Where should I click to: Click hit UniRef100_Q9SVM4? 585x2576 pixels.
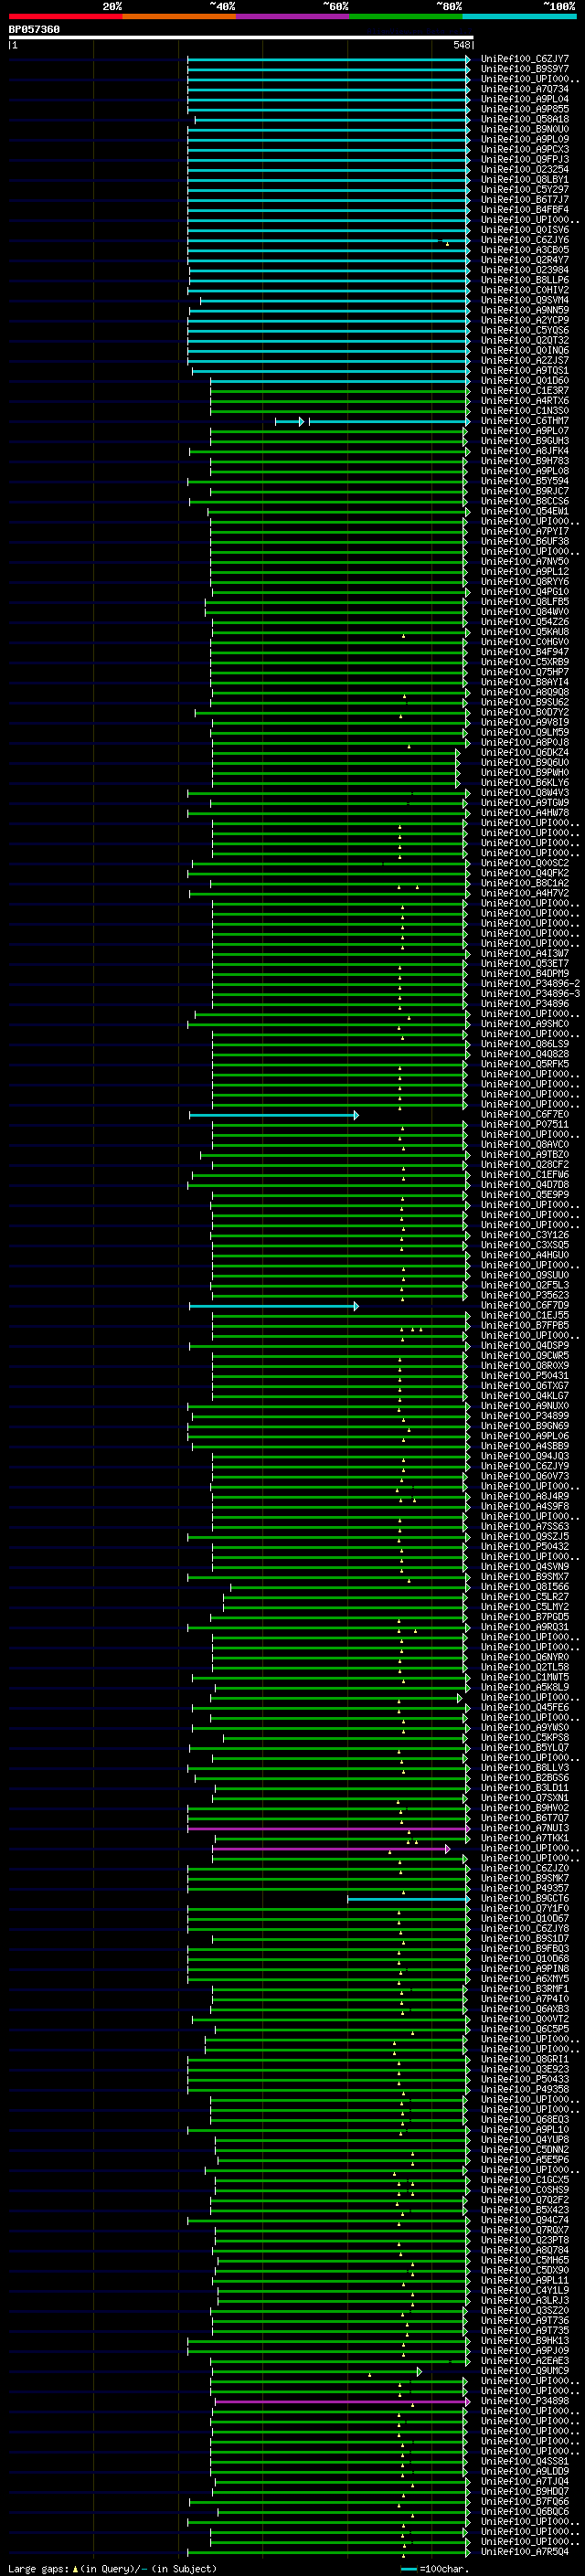click(x=524, y=300)
